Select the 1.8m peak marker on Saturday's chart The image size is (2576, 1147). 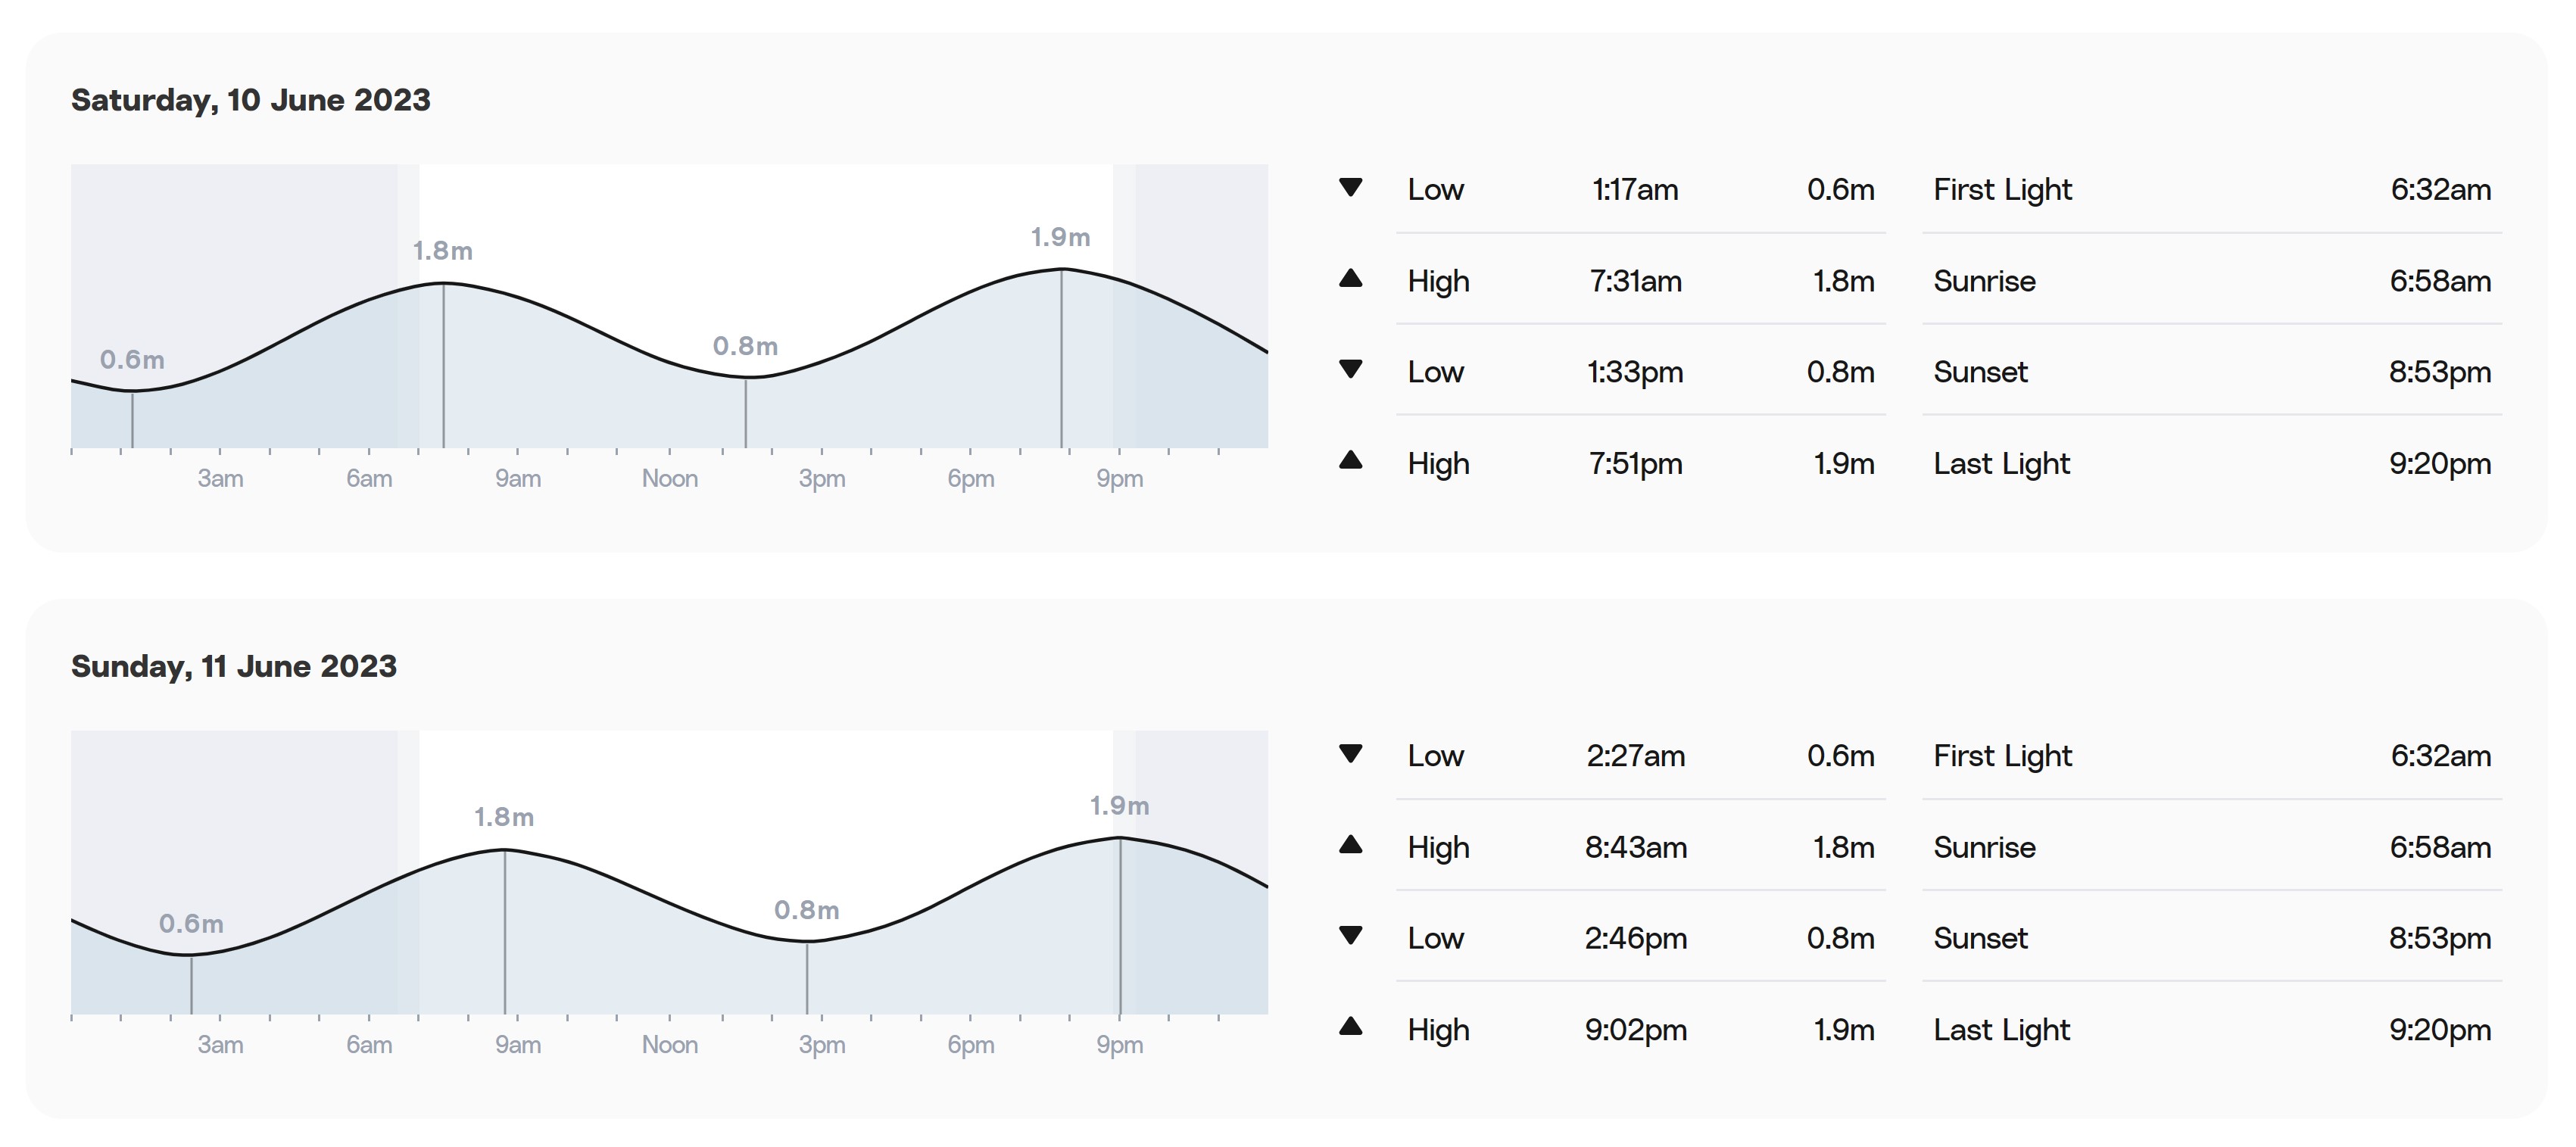443,251
